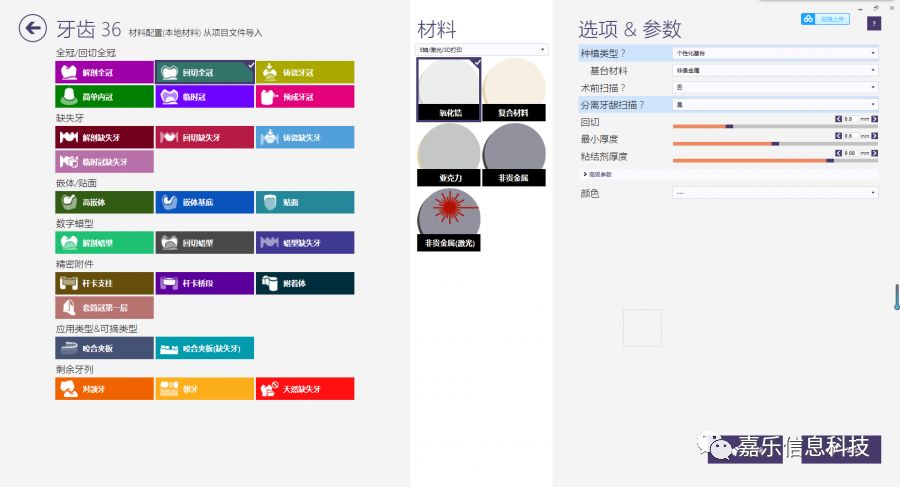
Task: Pick the 解剖缺失牙 anatomic pontic tile
Action: coord(104,137)
